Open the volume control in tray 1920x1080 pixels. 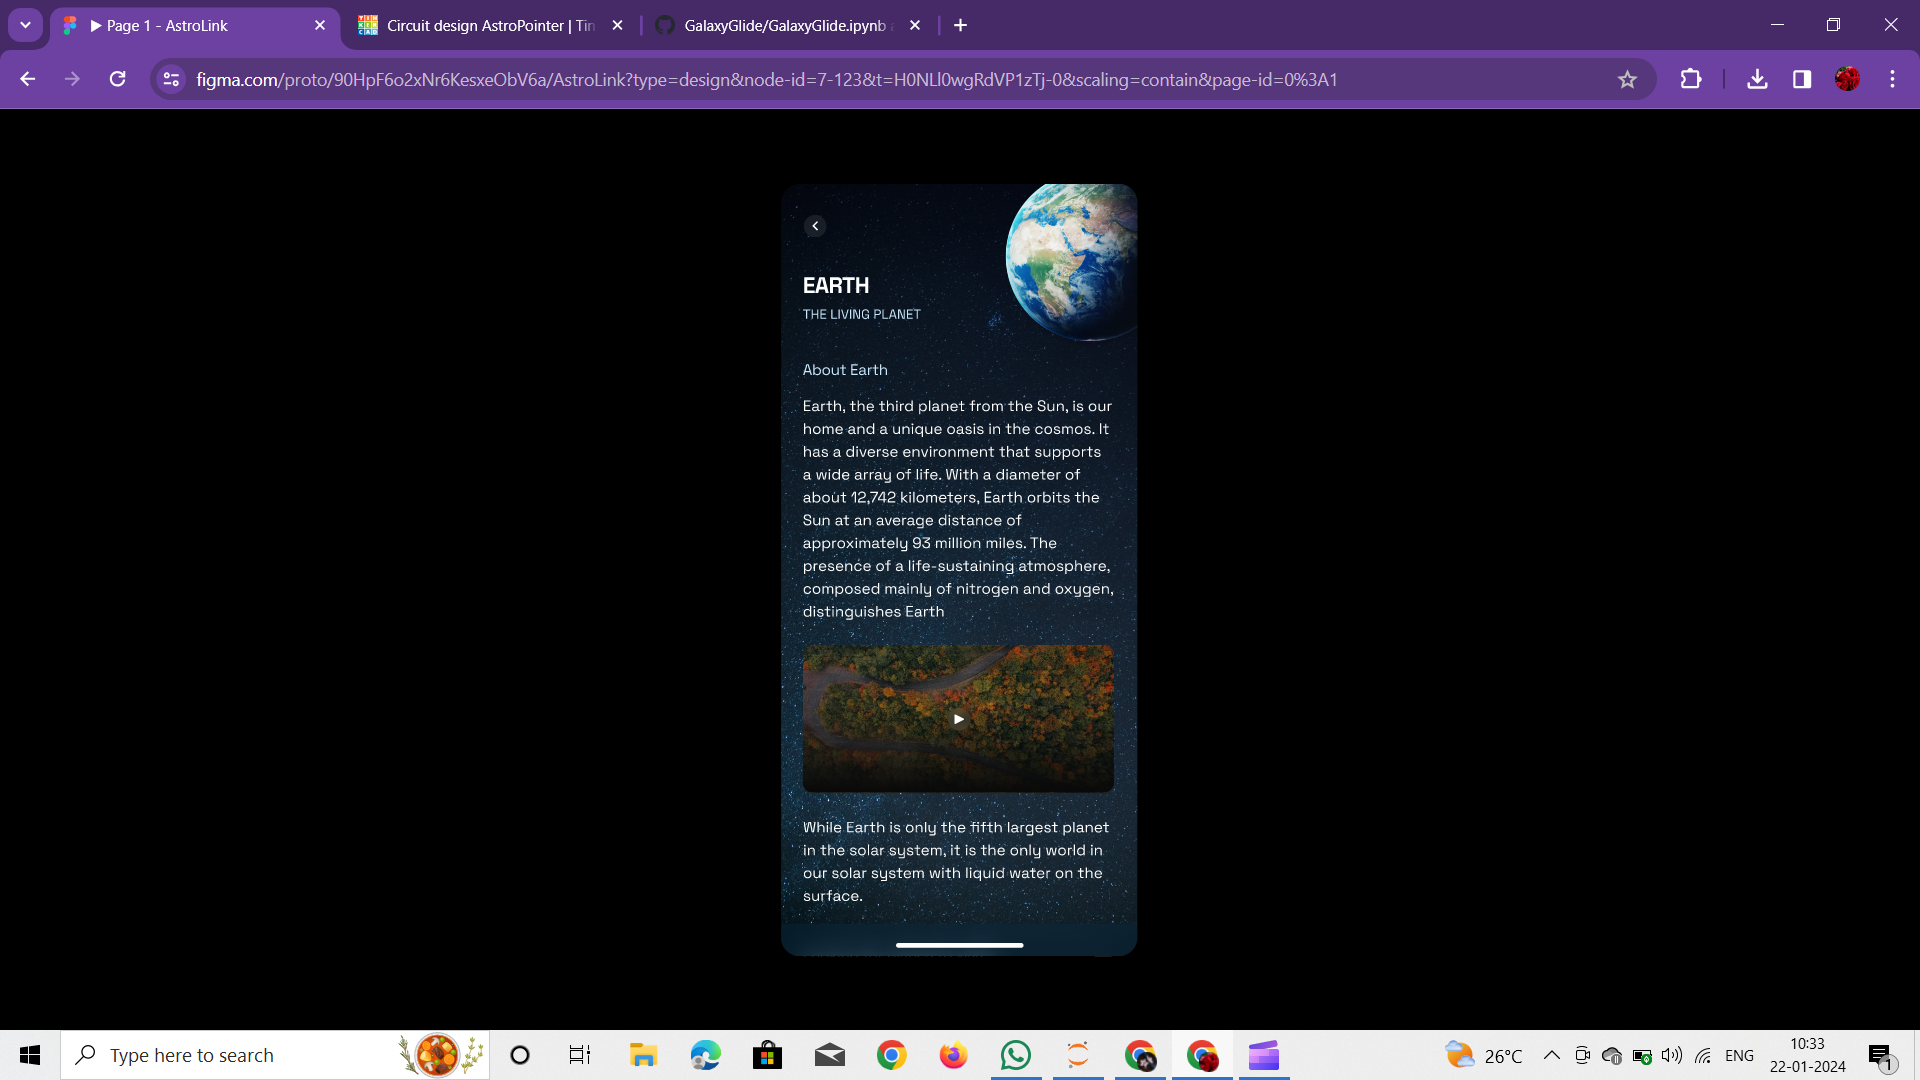[x=1671, y=1055]
